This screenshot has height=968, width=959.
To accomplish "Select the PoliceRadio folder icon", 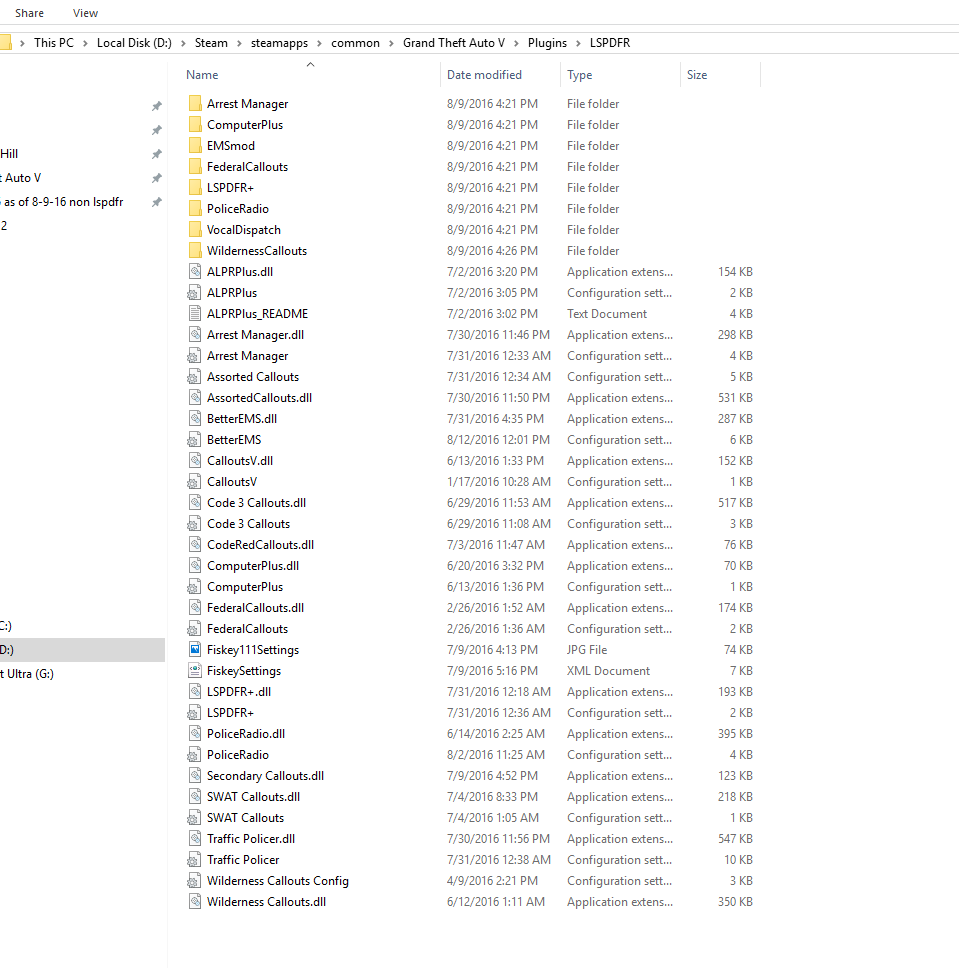I will pyautogui.click(x=195, y=208).
